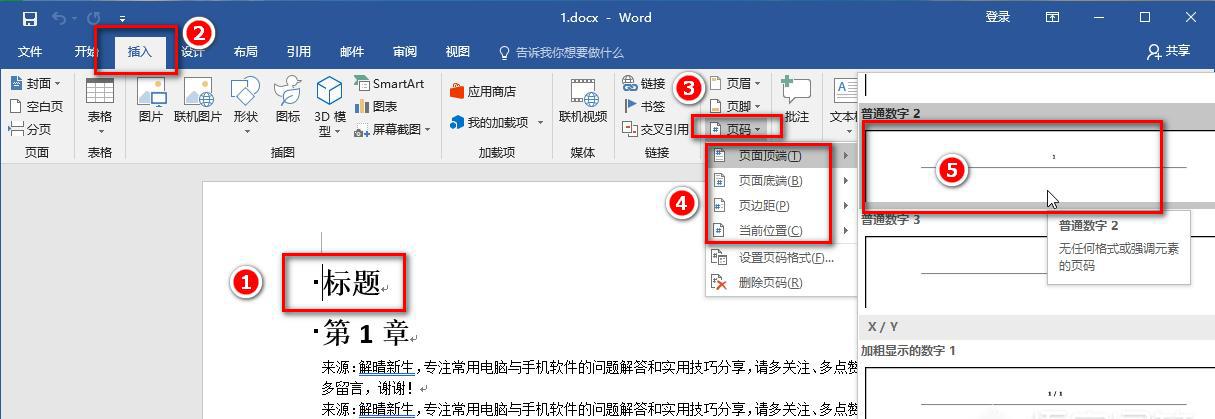Open the 屏幕截图 screenshot dropdown
This screenshot has width=1215, height=419.
(393, 129)
